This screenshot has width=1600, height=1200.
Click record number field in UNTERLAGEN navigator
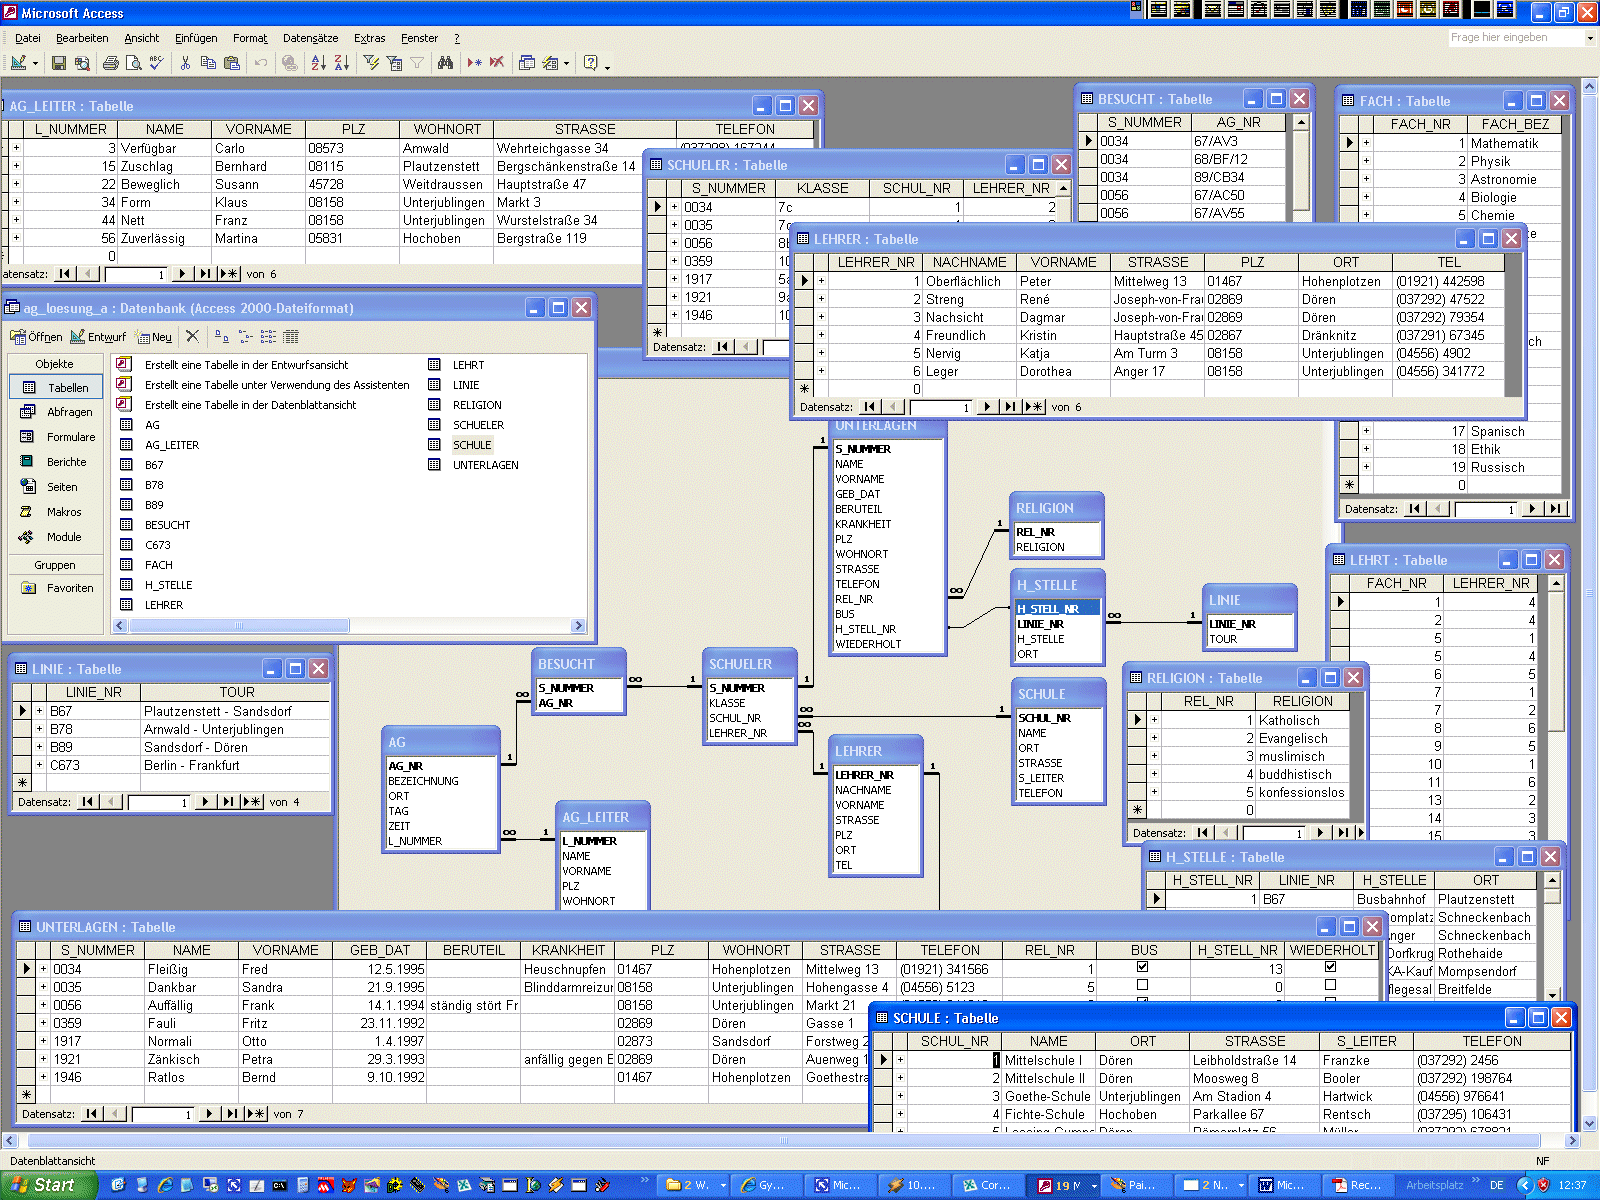coord(163,1114)
